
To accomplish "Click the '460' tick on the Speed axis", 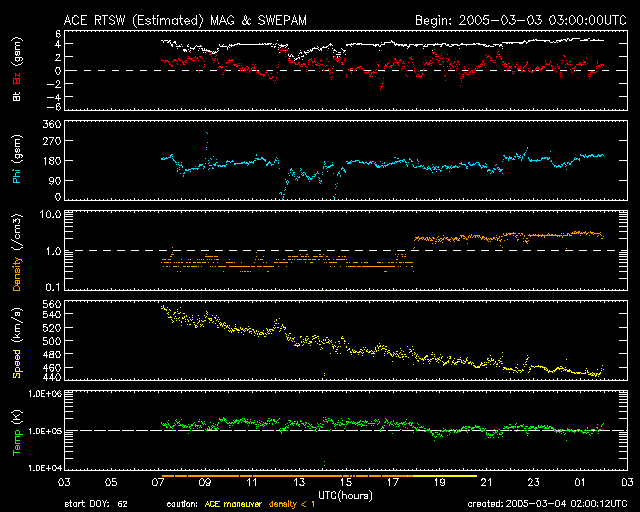I will click(x=52, y=368).
